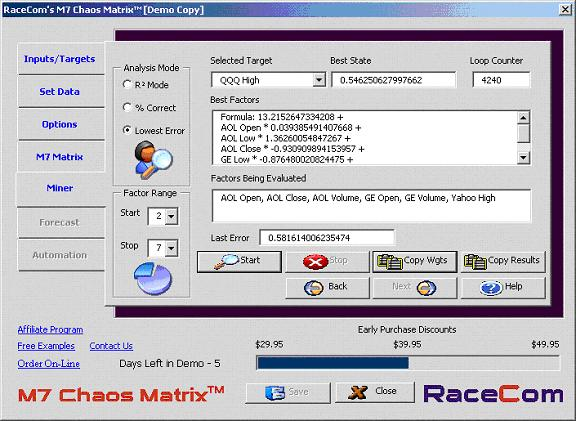Screen dimensions: 576x421
Task: Click the $29.95 discount price label
Action: click(x=269, y=345)
